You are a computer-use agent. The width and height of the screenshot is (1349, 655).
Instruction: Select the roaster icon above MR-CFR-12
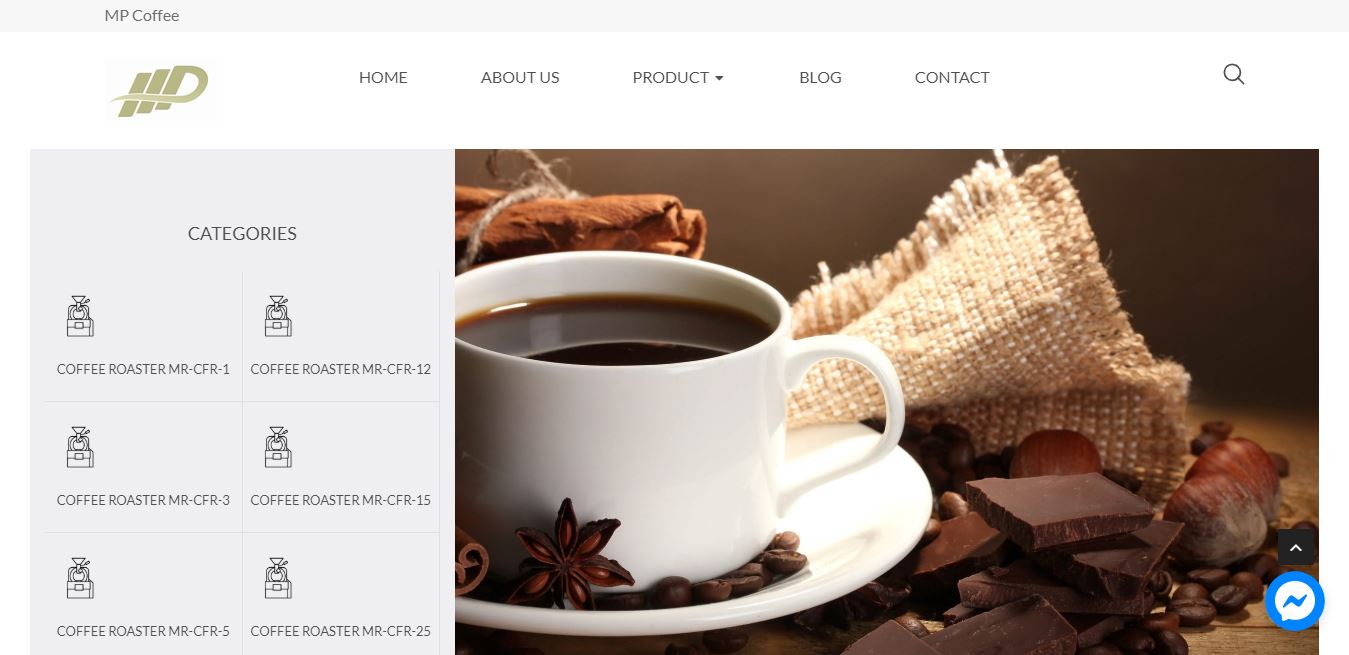[278, 316]
